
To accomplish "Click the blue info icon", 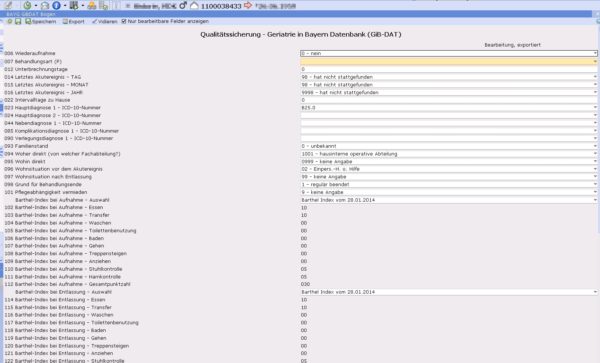I will (56, 5).
